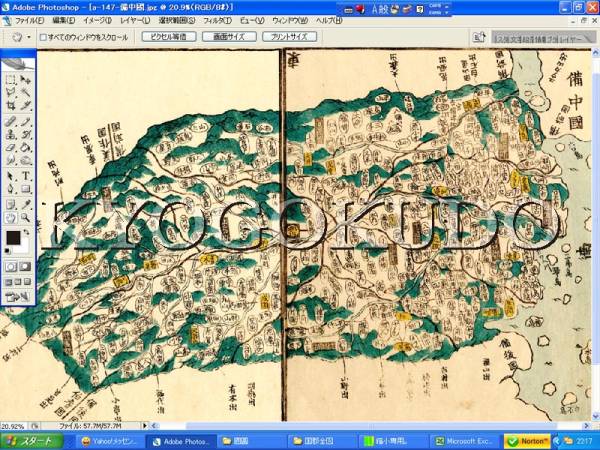
Task: Open the 編集 menu
Action: pos(64,21)
